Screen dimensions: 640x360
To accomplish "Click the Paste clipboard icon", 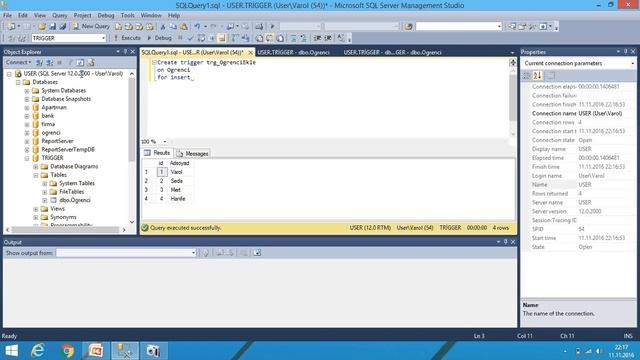I will [x=184, y=26].
